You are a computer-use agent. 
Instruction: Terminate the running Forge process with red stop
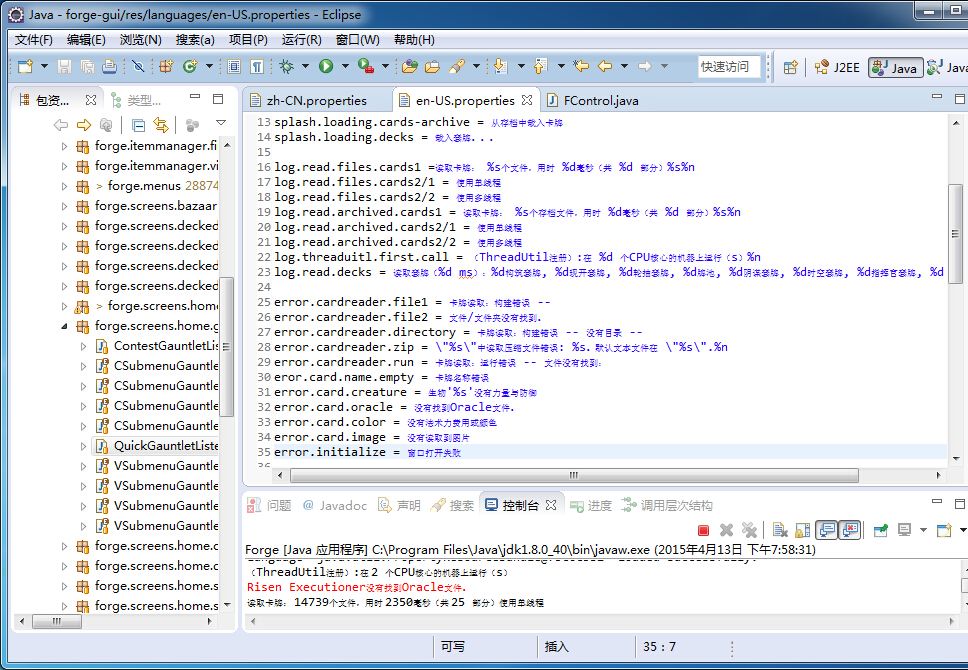703,530
